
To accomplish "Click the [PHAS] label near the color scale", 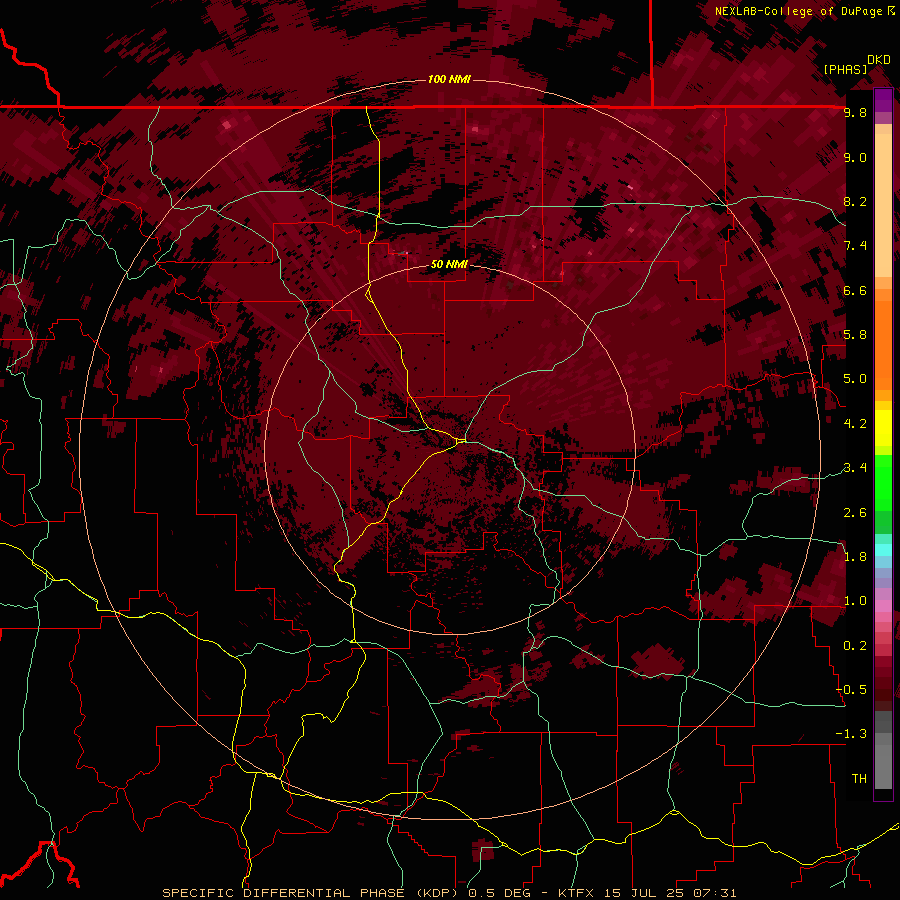I will pyautogui.click(x=845, y=69).
